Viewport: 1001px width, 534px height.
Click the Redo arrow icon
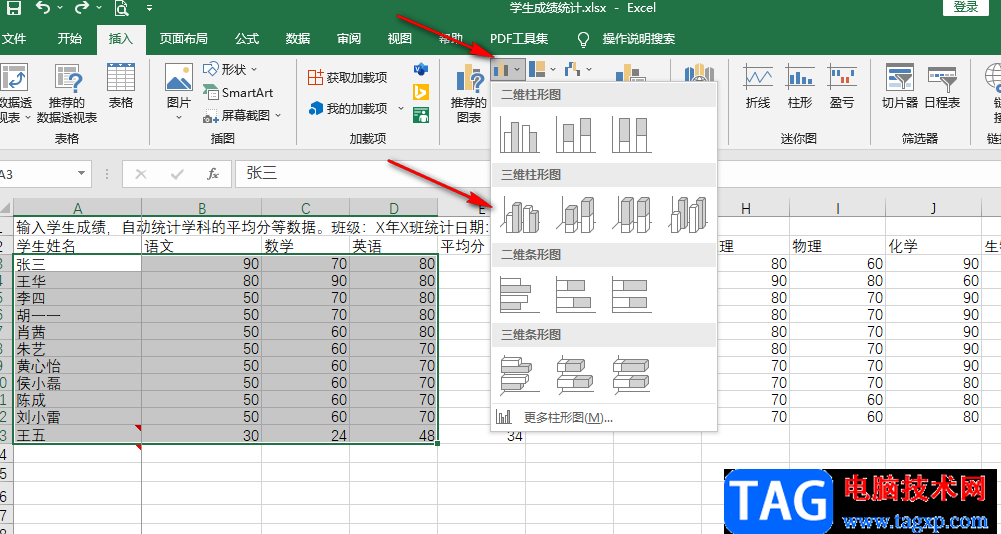point(81,8)
